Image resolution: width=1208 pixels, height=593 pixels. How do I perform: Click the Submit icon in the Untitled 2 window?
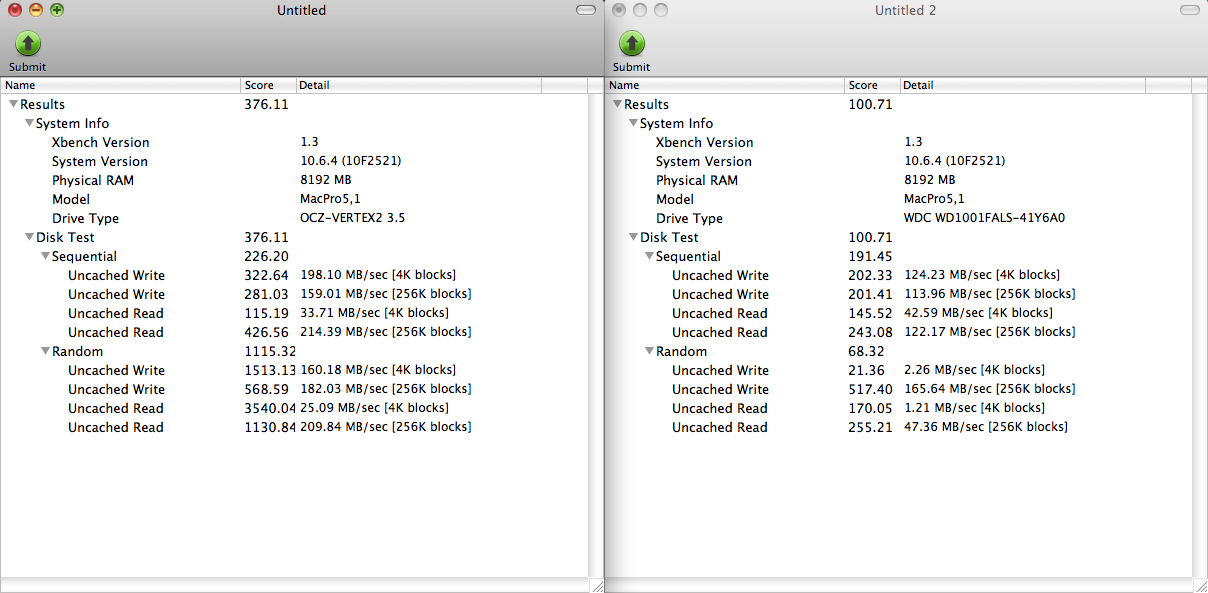[631, 45]
